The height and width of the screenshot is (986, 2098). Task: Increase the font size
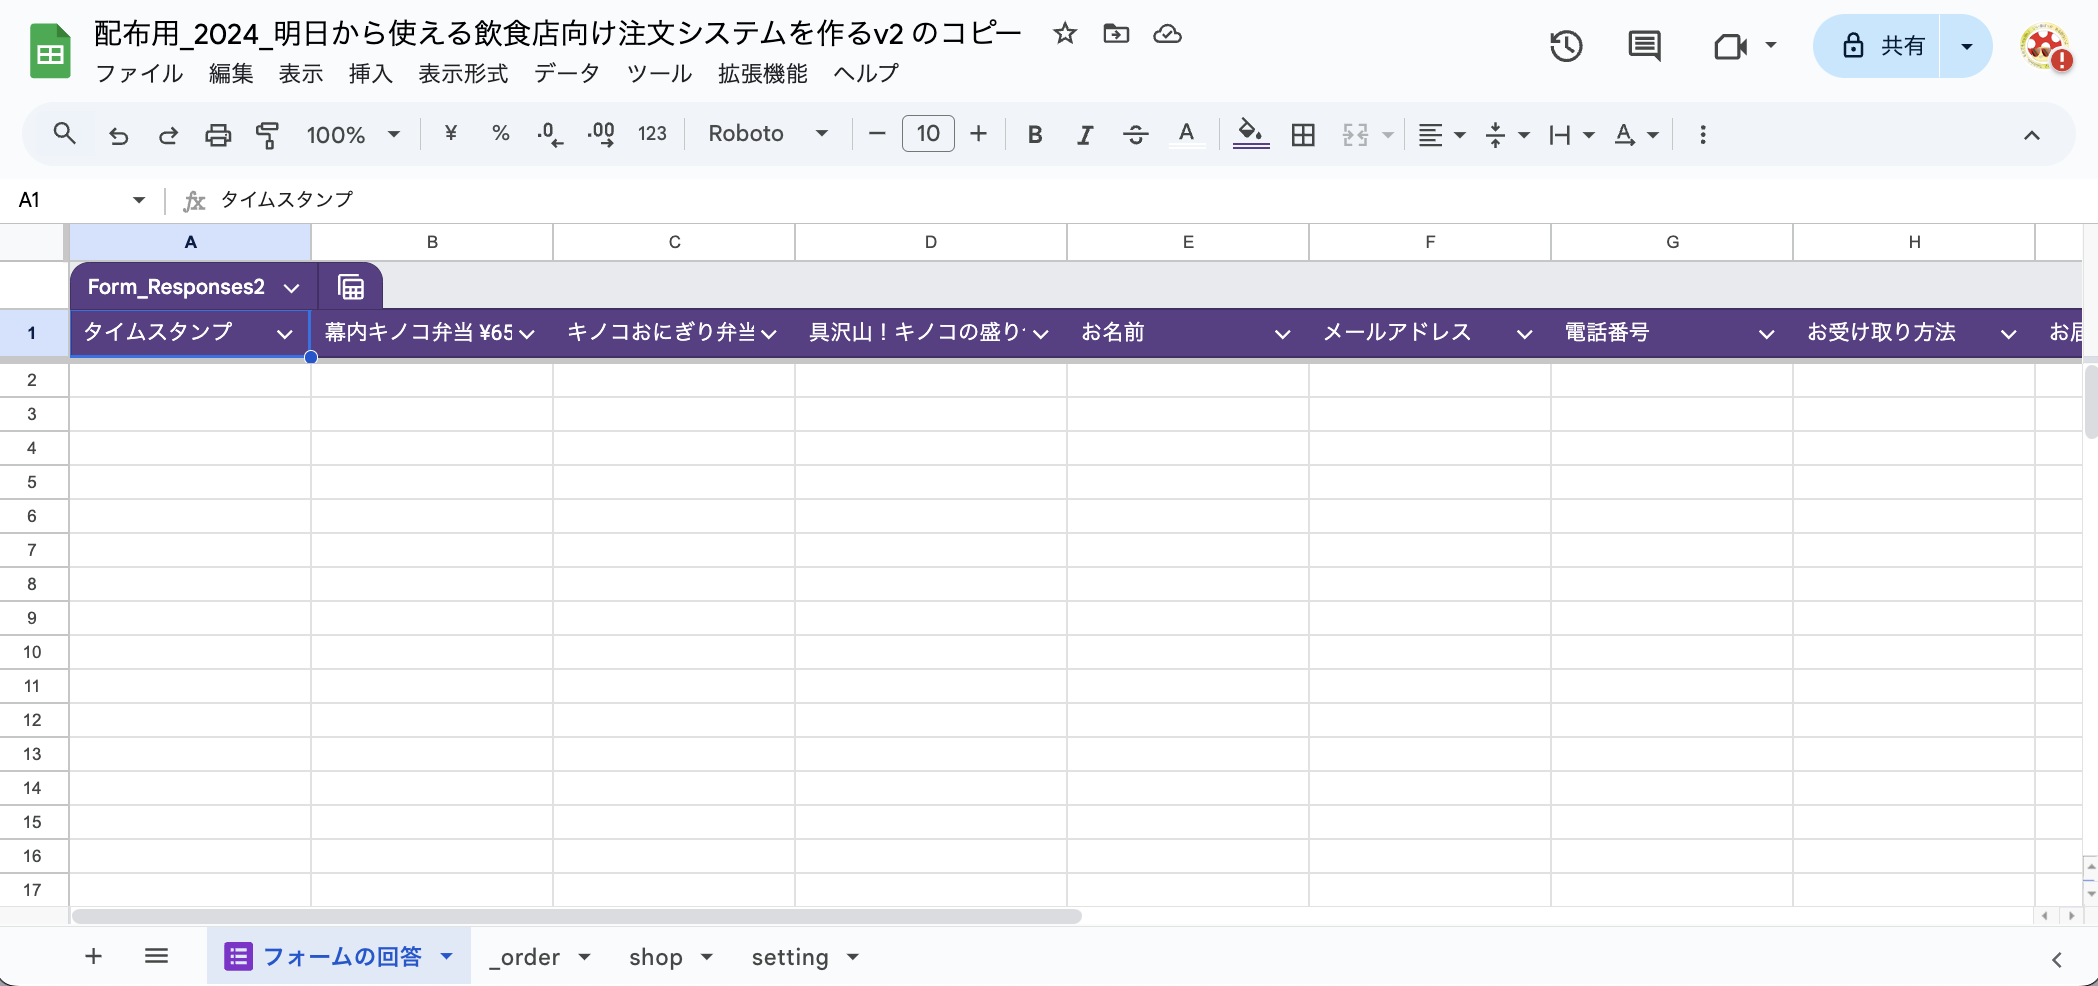tap(979, 134)
